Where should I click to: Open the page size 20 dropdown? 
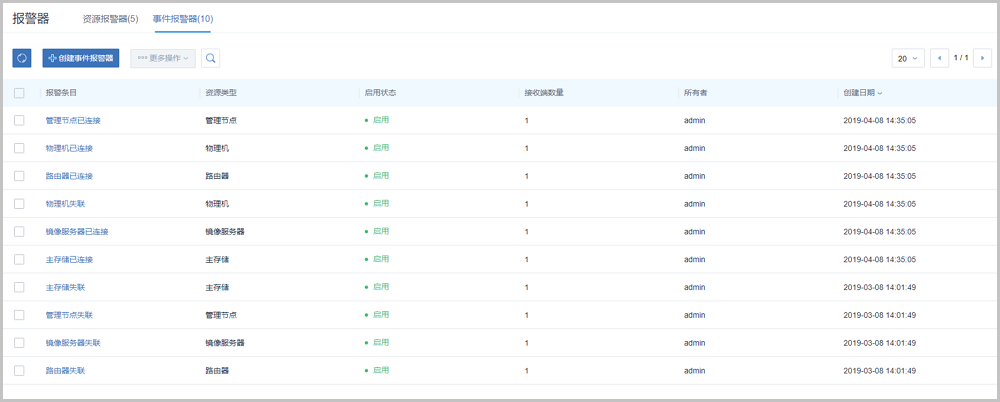[908, 58]
